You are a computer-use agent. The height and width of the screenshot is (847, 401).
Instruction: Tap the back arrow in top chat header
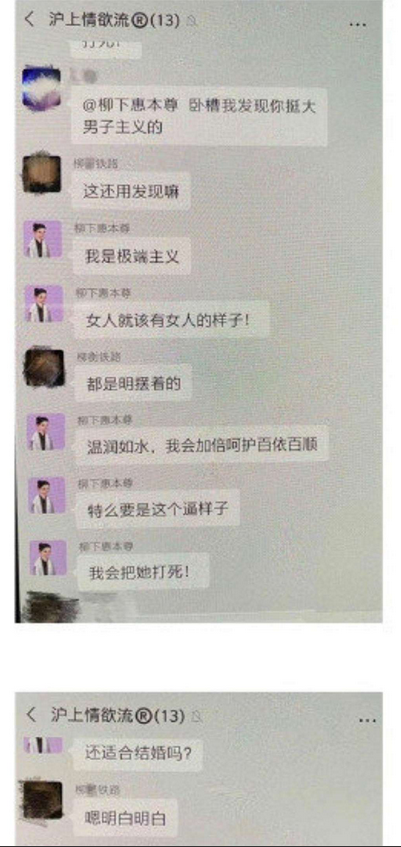tap(29, 19)
